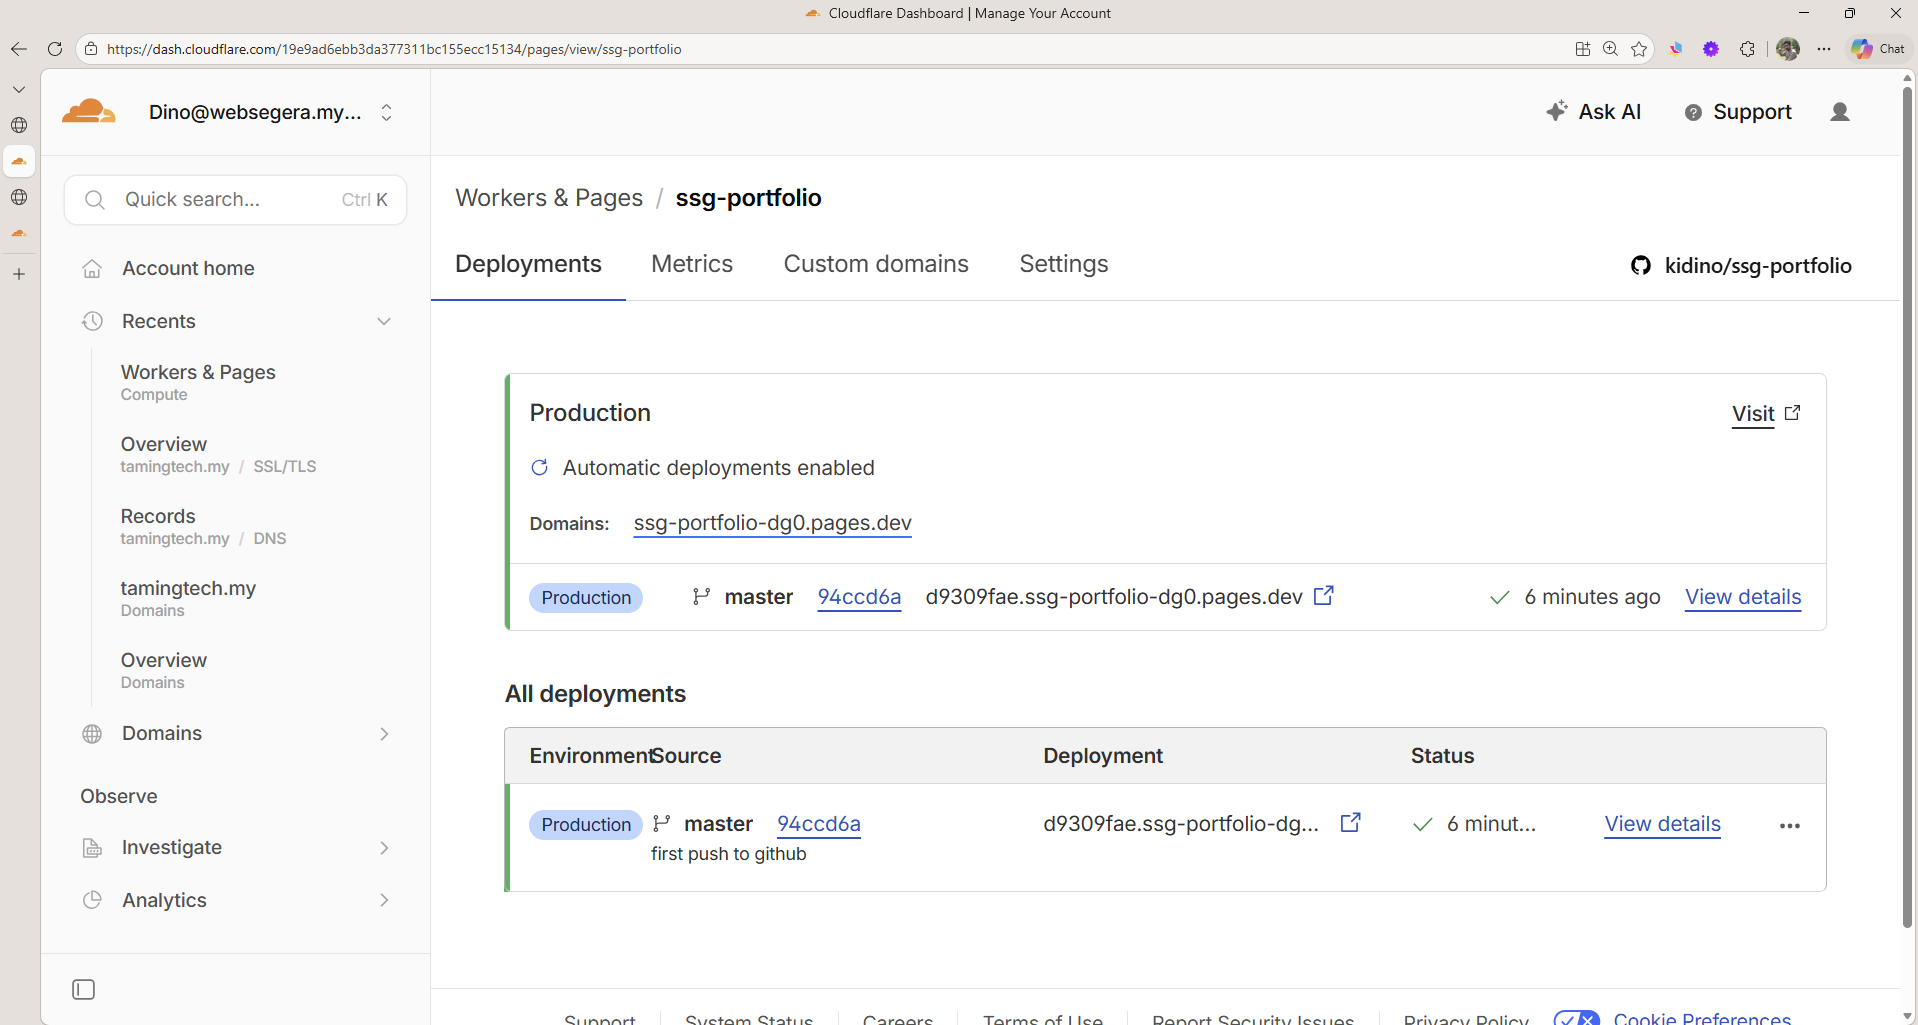Expand the Domains sidebar chevron
The width and height of the screenshot is (1918, 1025).
(x=384, y=734)
